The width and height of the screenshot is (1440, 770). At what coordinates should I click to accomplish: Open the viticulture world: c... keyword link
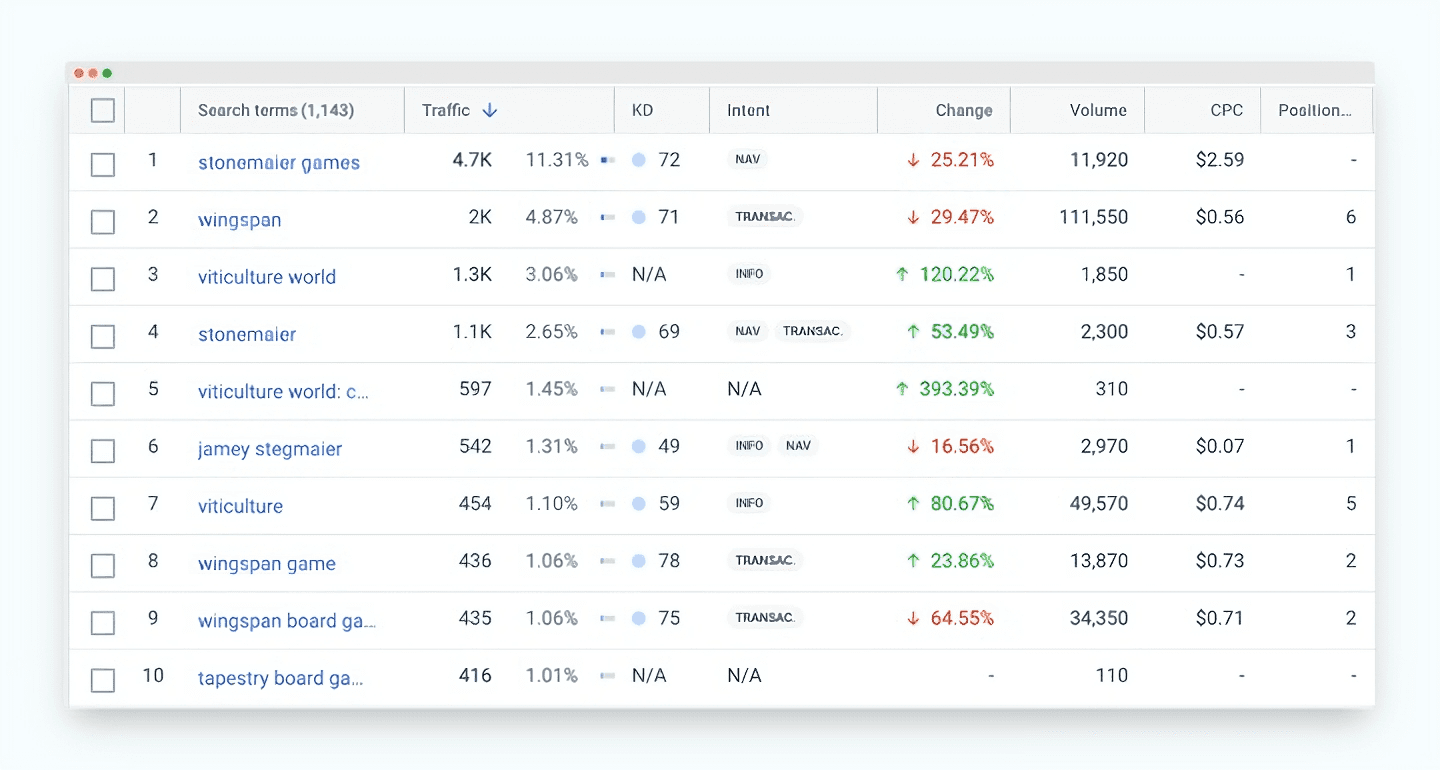284,391
